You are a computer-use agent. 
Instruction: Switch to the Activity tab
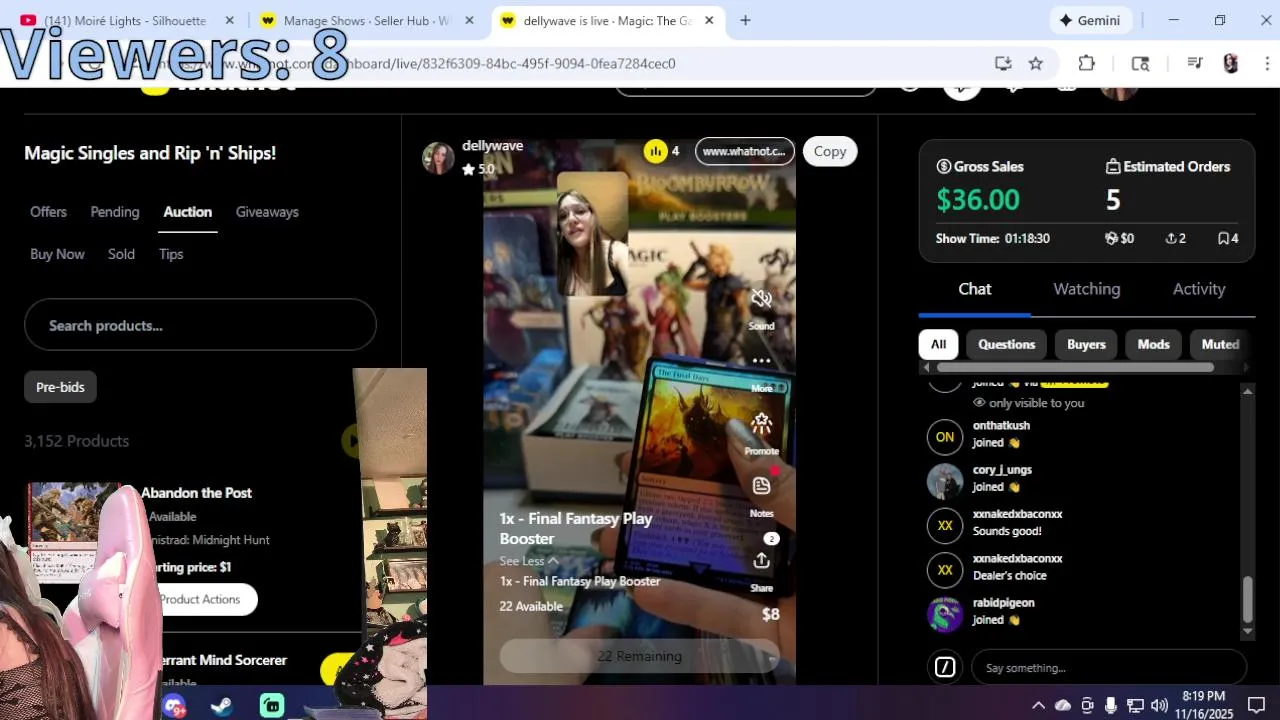click(x=1199, y=289)
